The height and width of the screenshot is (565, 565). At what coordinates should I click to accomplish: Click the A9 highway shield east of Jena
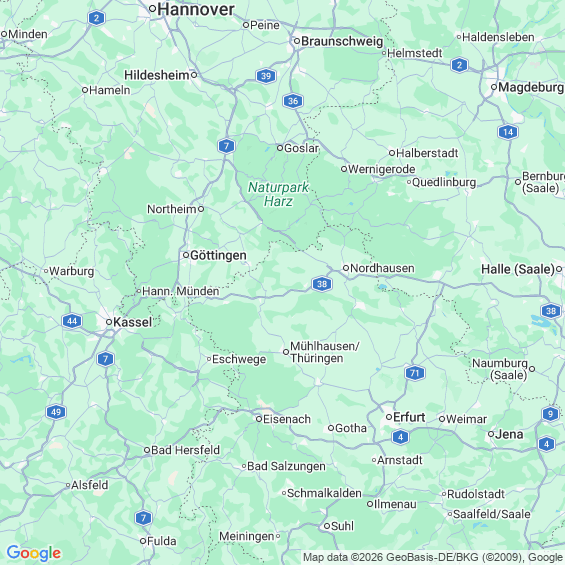pos(550,414)
